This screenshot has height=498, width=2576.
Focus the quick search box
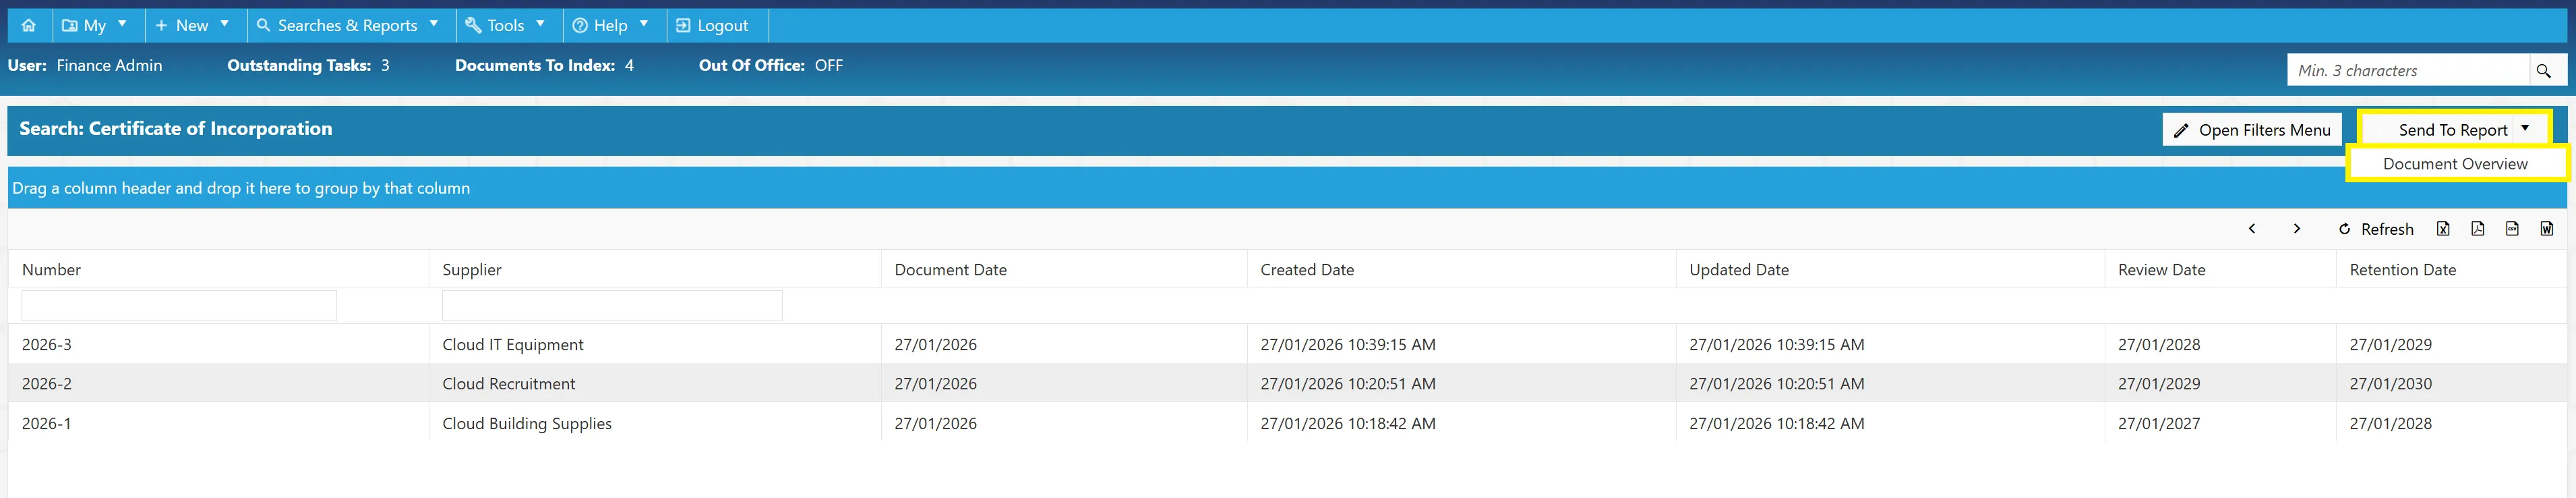point(2409,71)
